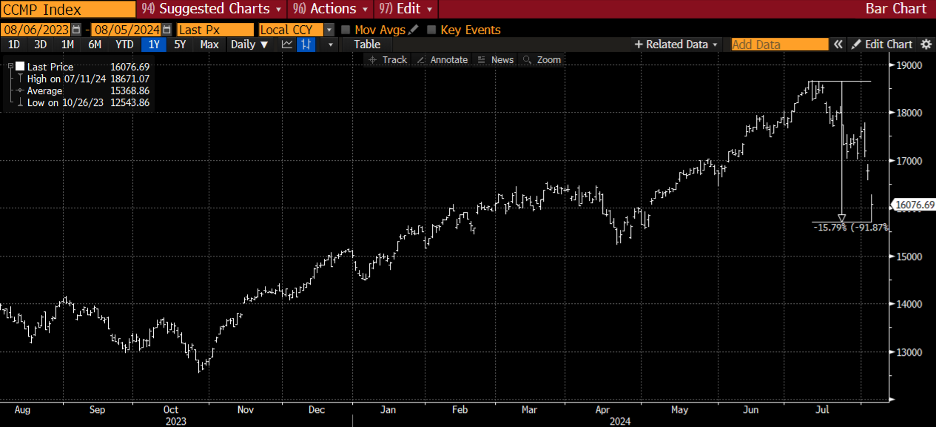936x428 pixels.
Task: Toggle the Last Price legend checkbox
Action: (x=20, y=66)
